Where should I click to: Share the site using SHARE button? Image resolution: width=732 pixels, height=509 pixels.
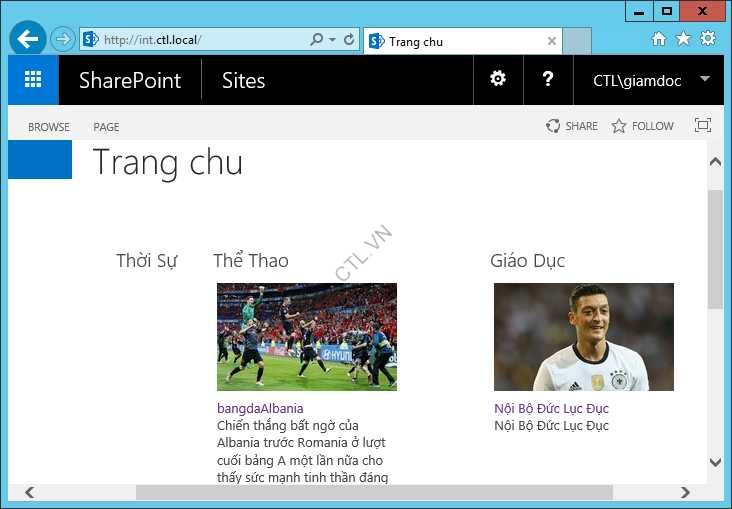tap(572, 126)
